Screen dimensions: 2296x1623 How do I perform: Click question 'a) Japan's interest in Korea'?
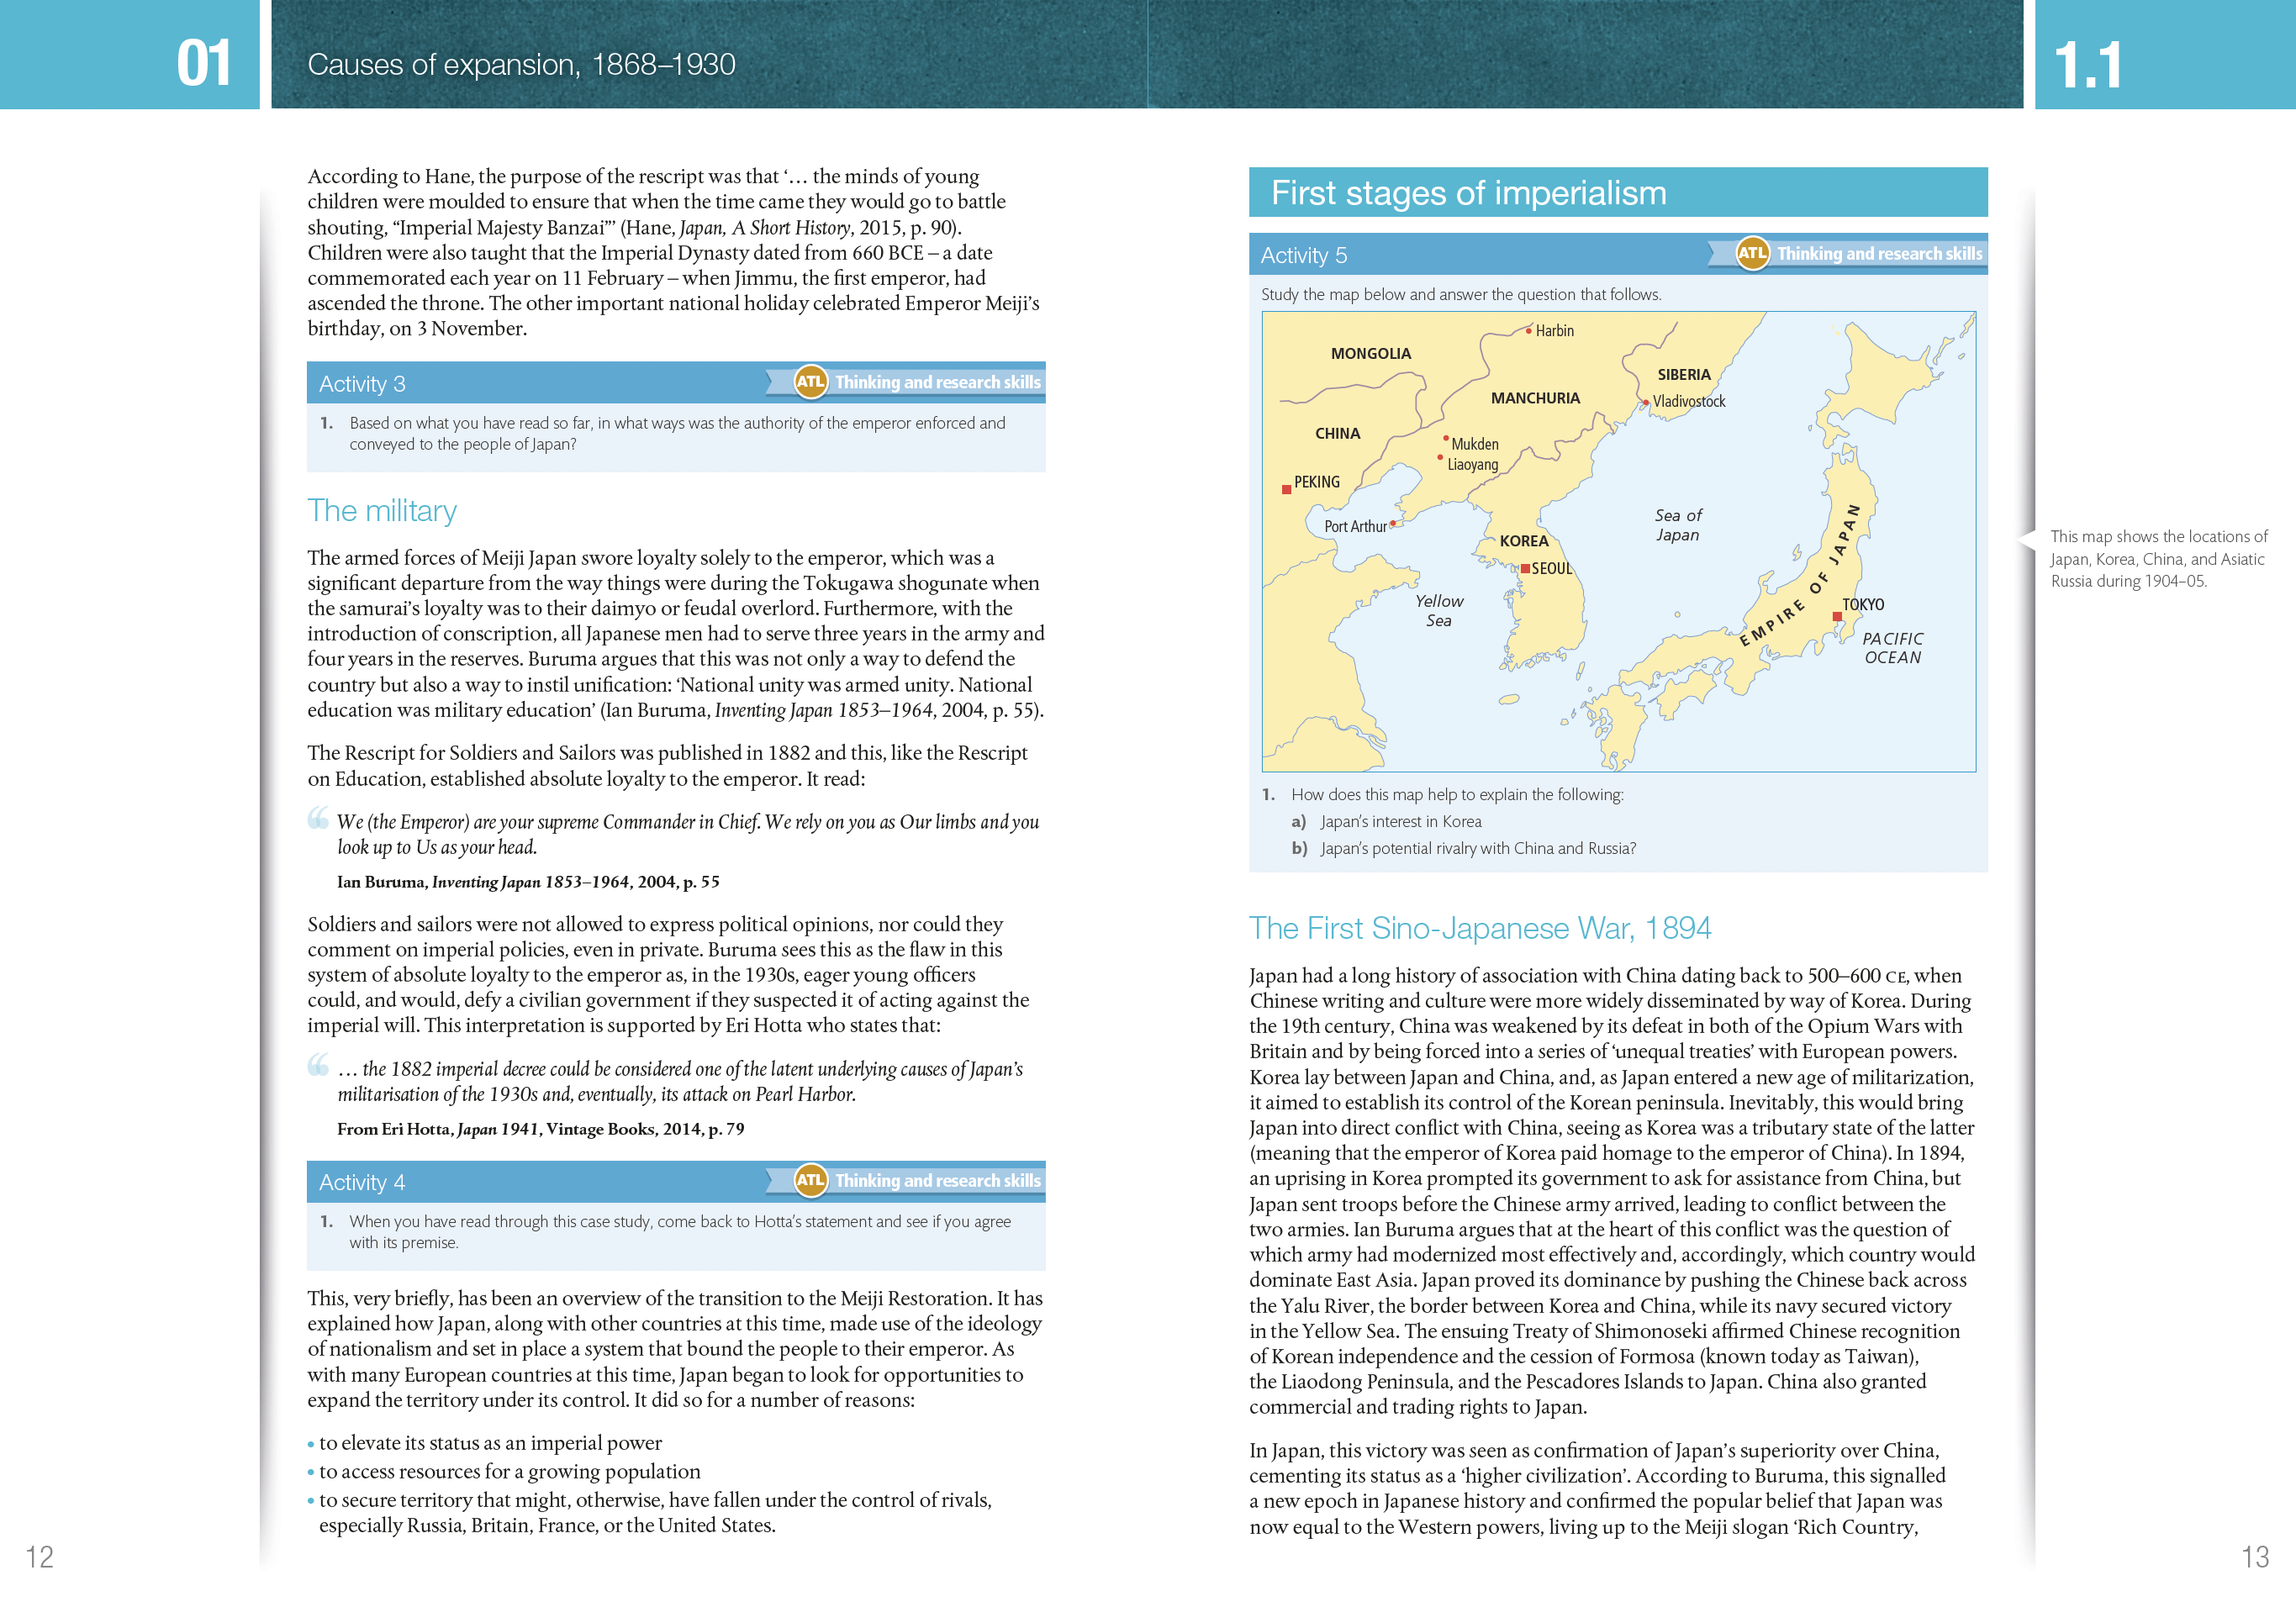(1386, 822)
